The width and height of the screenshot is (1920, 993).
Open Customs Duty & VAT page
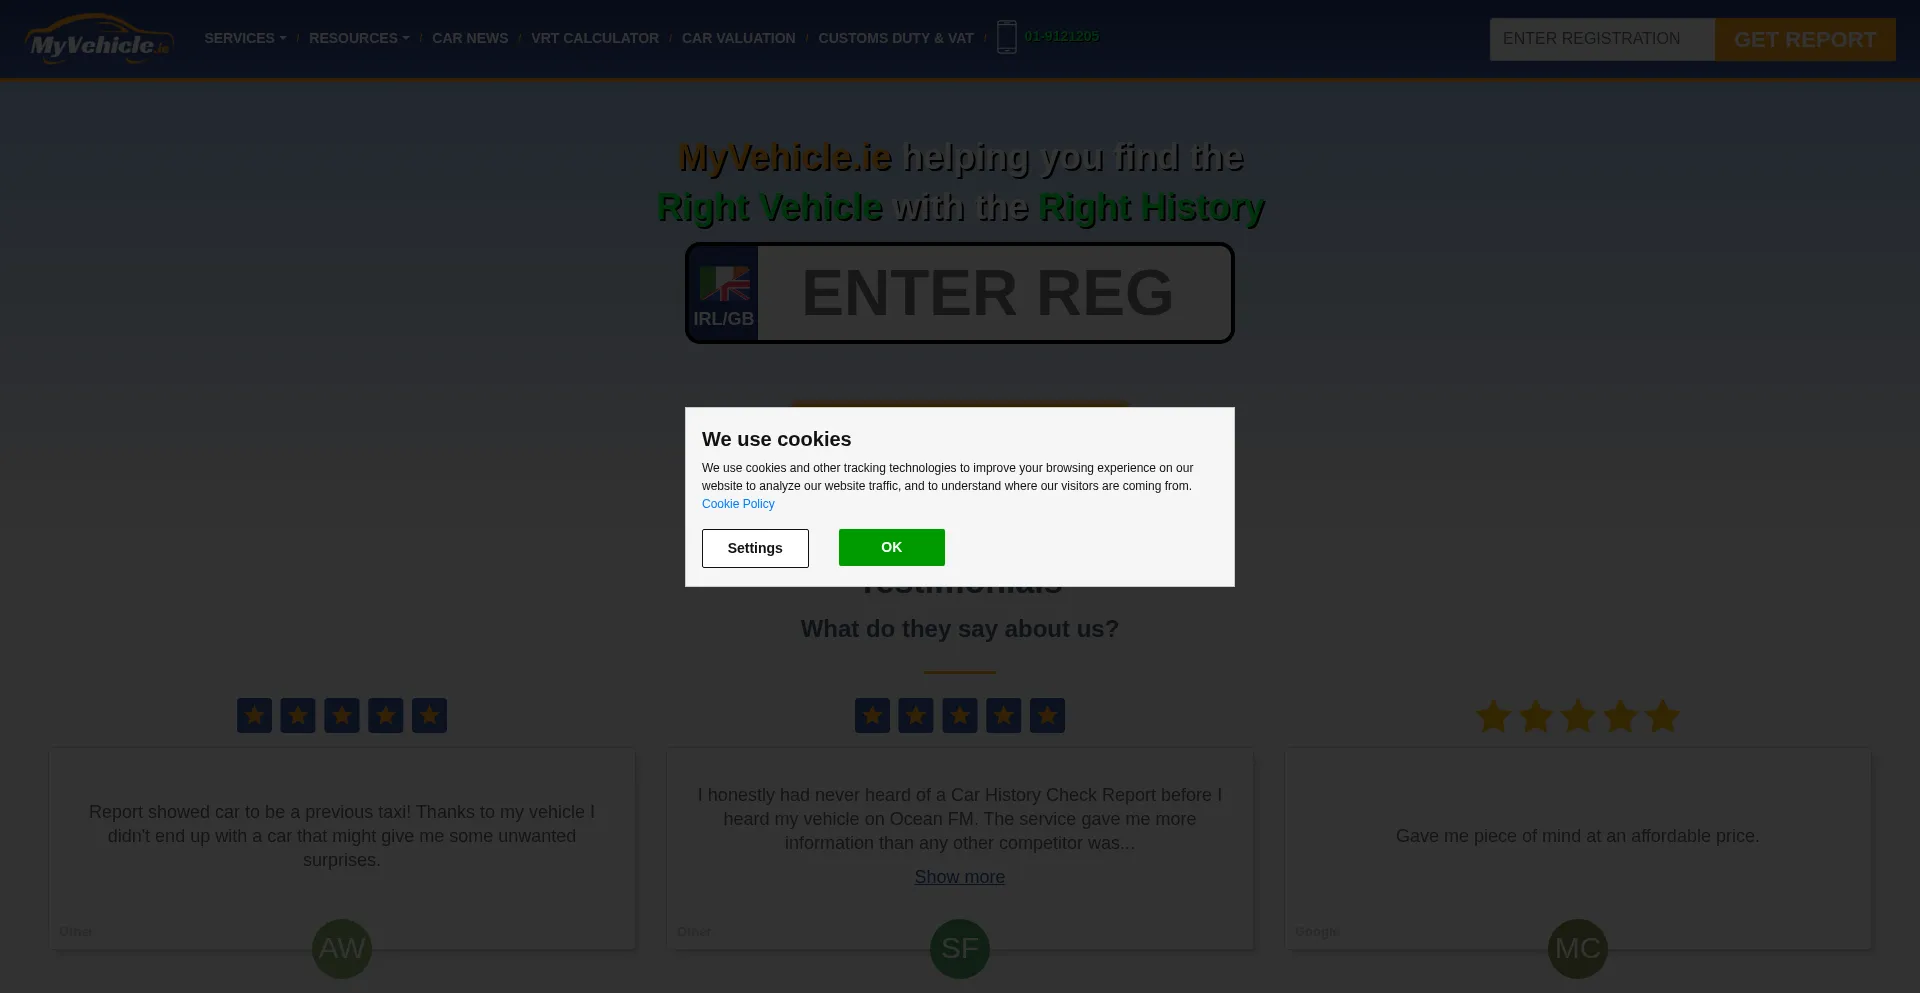(x=896, y=38)
